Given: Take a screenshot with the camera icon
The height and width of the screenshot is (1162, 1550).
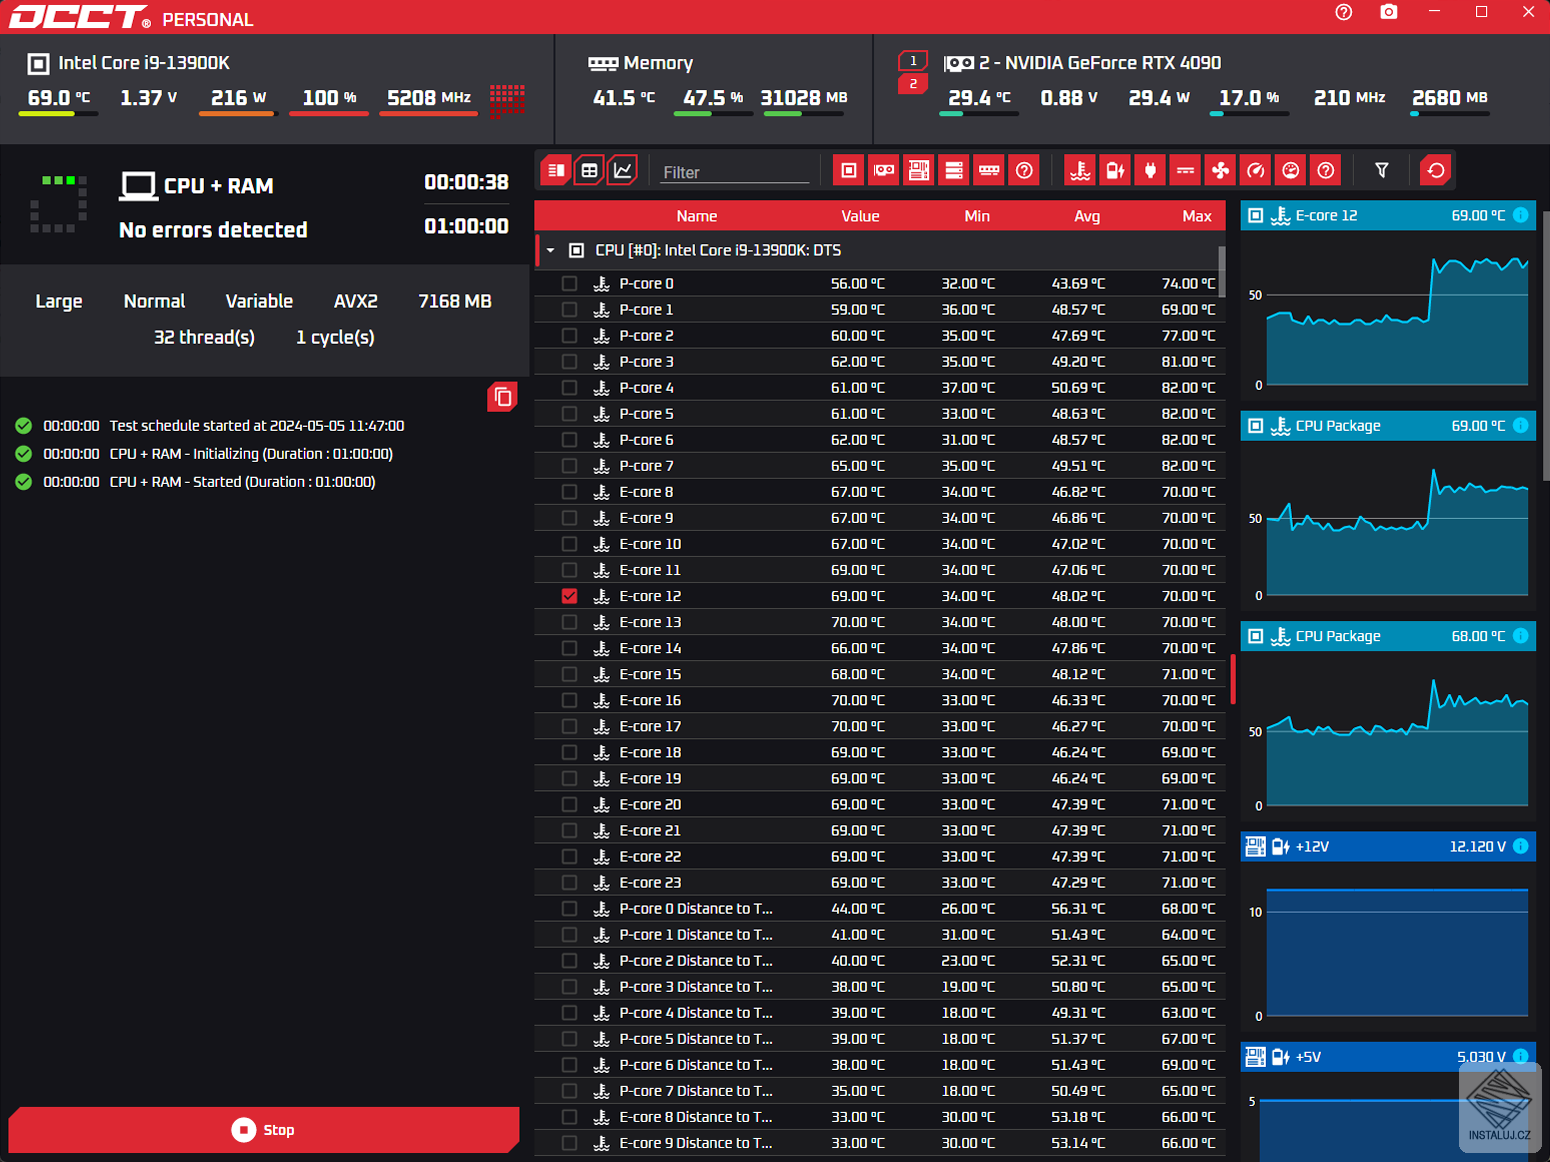Looking at the screenshot, I should coord(1389,12).
